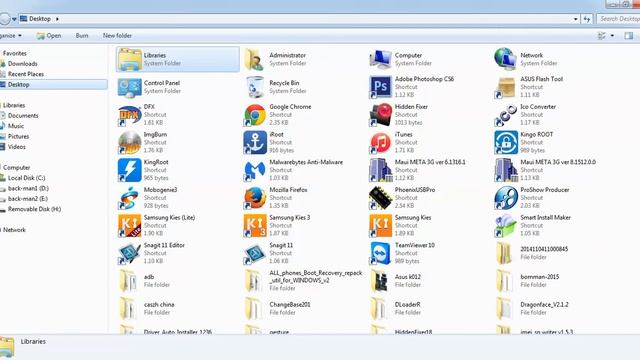Click the bomman-2015 folder name
Image resolution: width=640 pixels, height=360 pixels.
540,277
